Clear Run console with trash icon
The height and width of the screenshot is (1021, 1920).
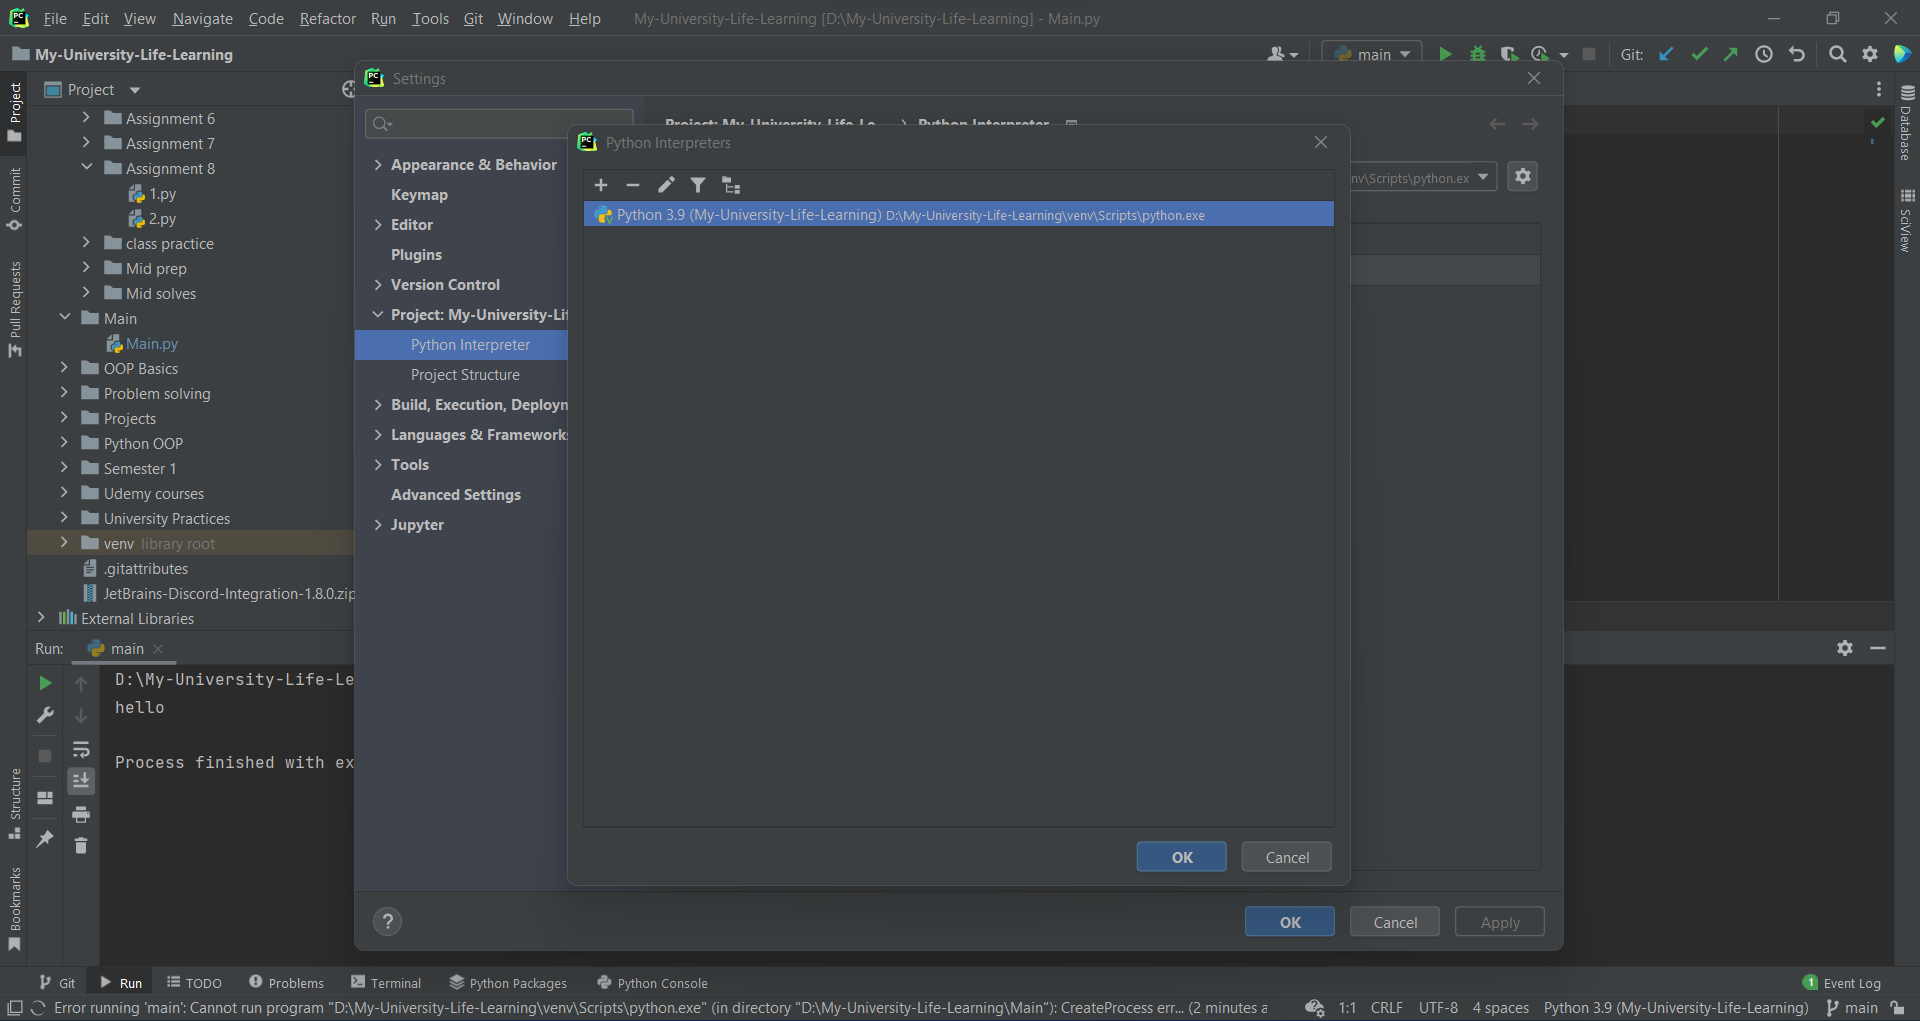tap(81, 846)
